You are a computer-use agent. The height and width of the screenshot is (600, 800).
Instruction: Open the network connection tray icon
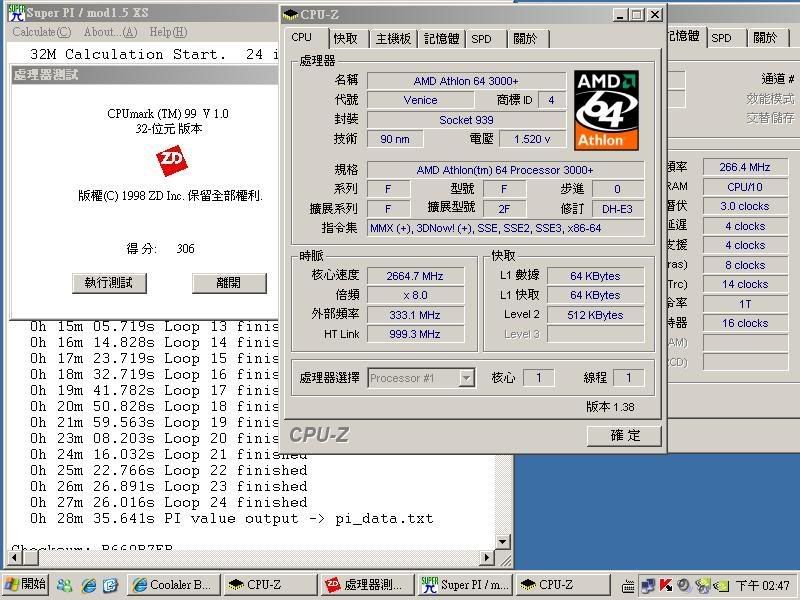[x=647, y=586]
